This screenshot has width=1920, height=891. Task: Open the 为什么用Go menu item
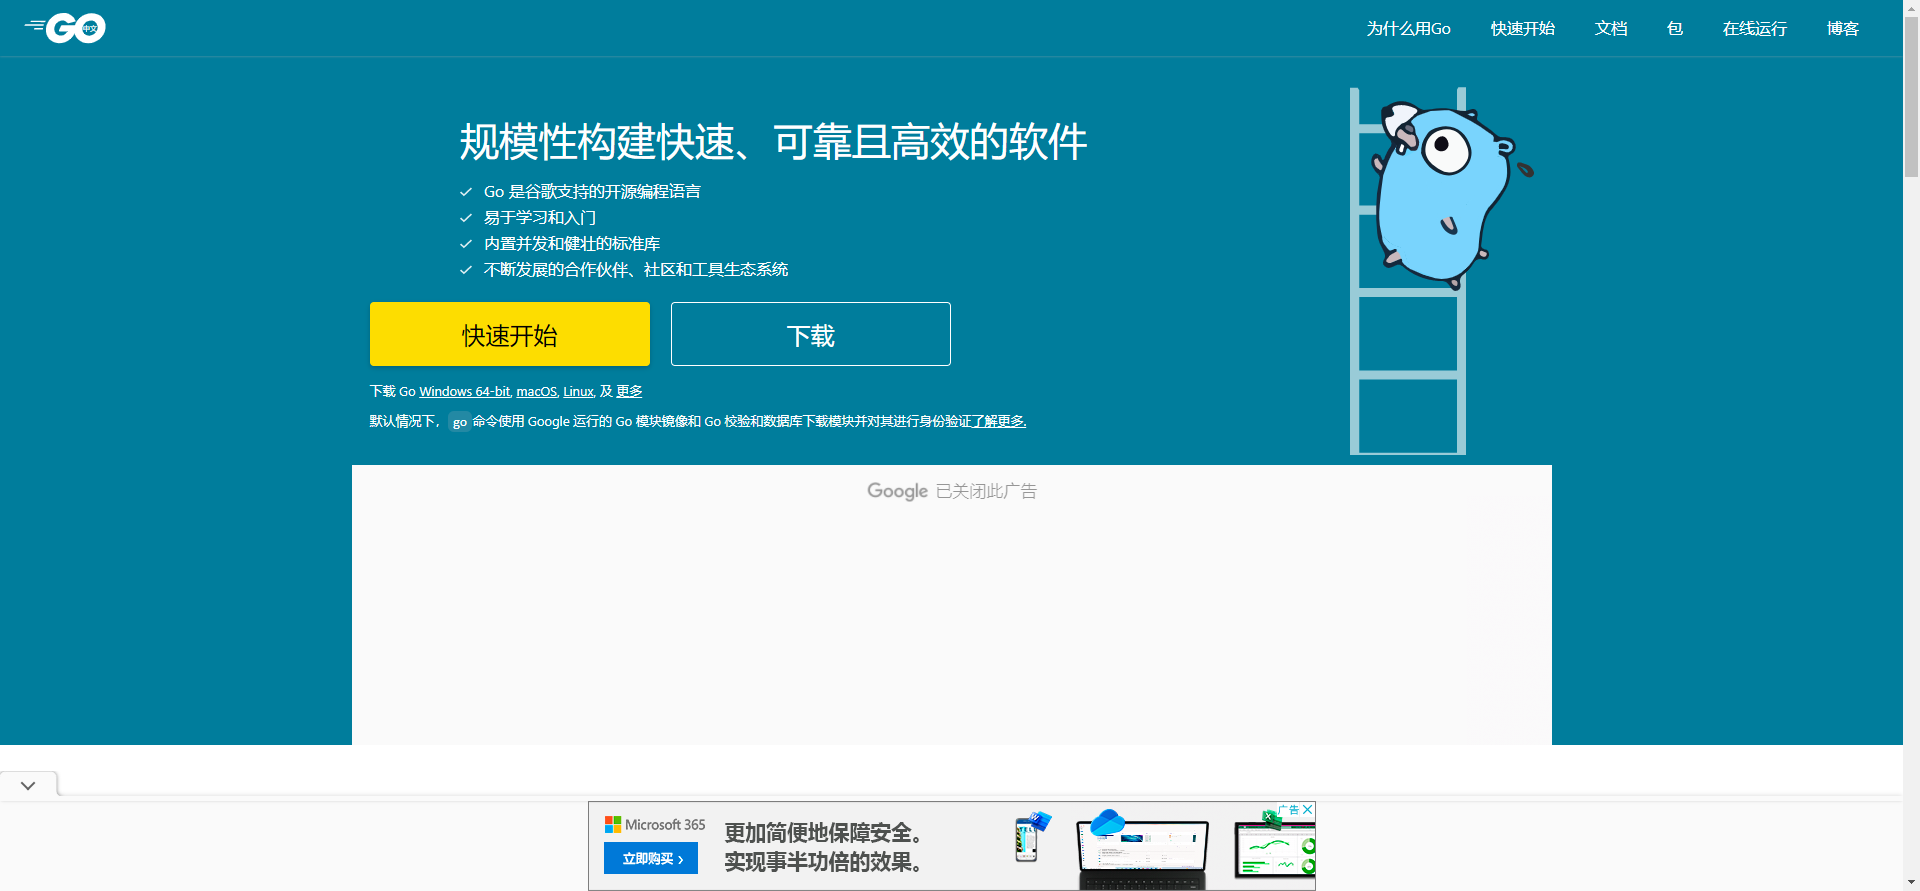click(x=1408, y=28)
